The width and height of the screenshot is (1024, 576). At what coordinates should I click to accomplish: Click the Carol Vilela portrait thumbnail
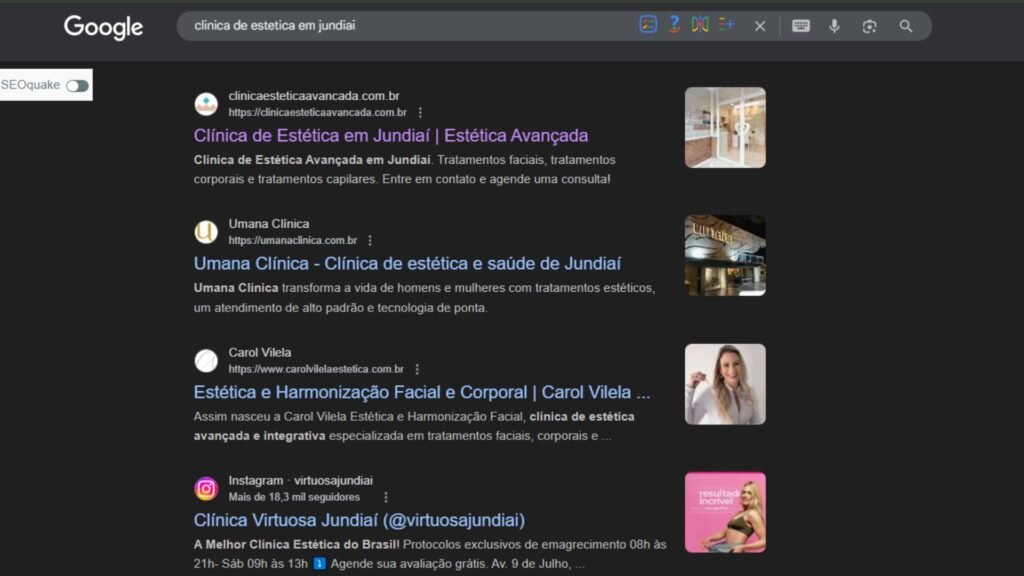click(x=725, y=384)
